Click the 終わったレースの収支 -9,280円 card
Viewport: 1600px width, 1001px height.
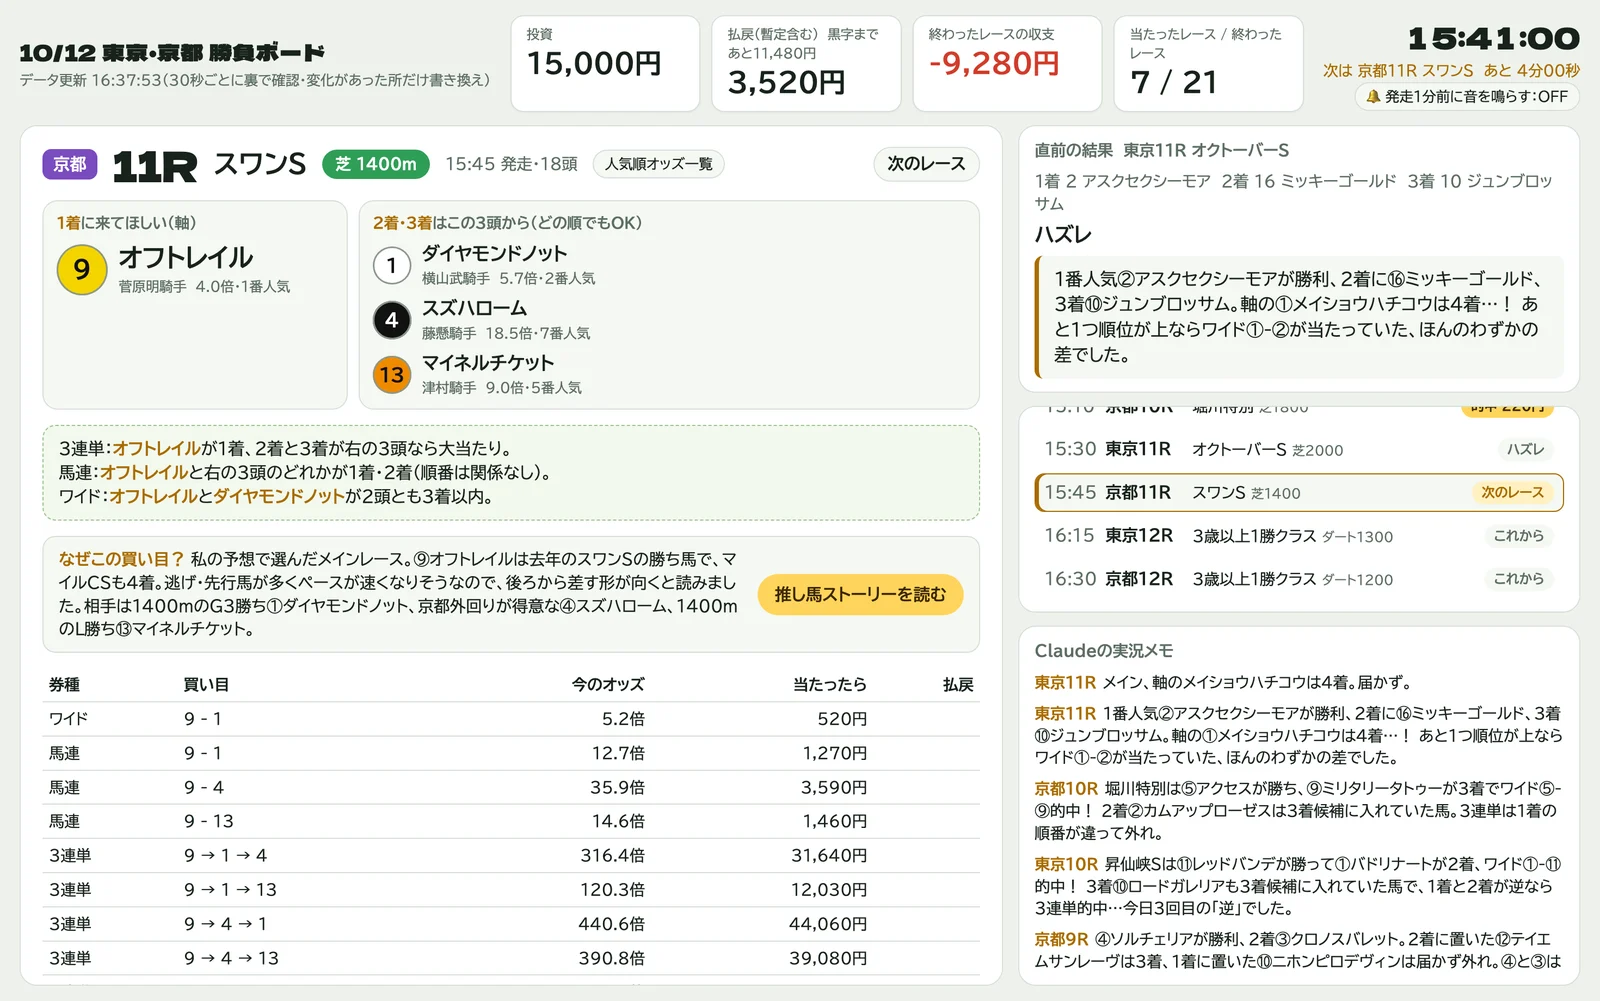[x=1007, y=63]
